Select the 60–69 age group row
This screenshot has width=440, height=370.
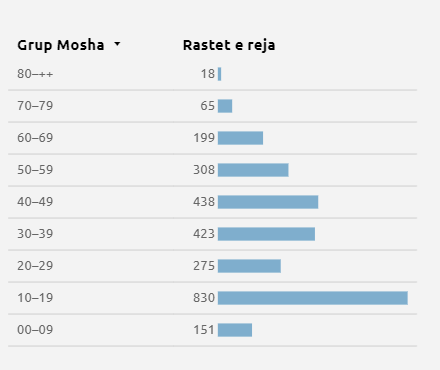212,138
